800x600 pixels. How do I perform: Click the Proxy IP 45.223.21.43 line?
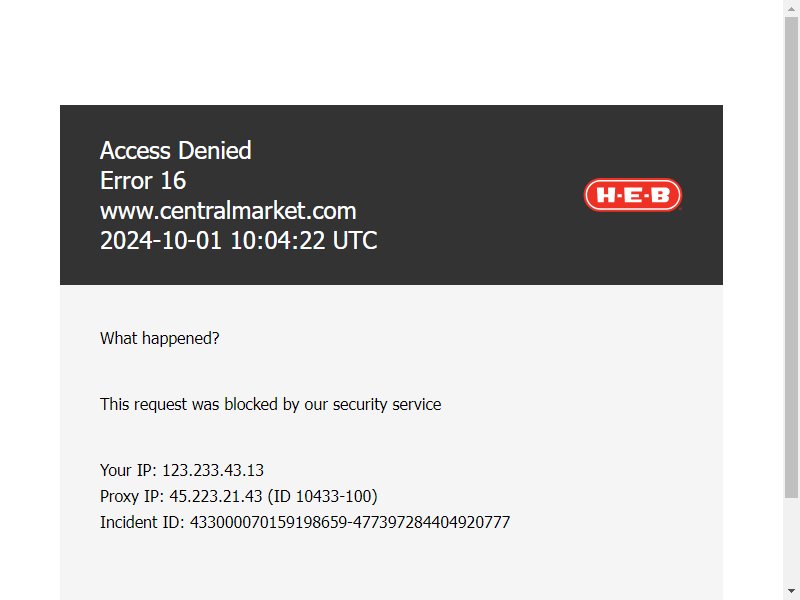(239, 496)
